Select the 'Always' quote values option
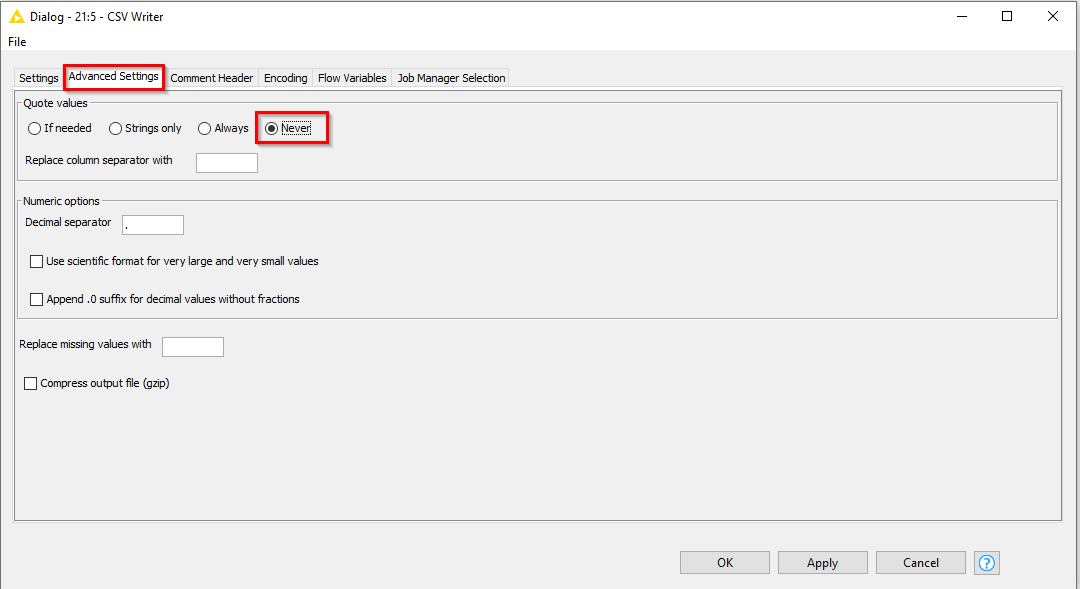 coord(205,128)
